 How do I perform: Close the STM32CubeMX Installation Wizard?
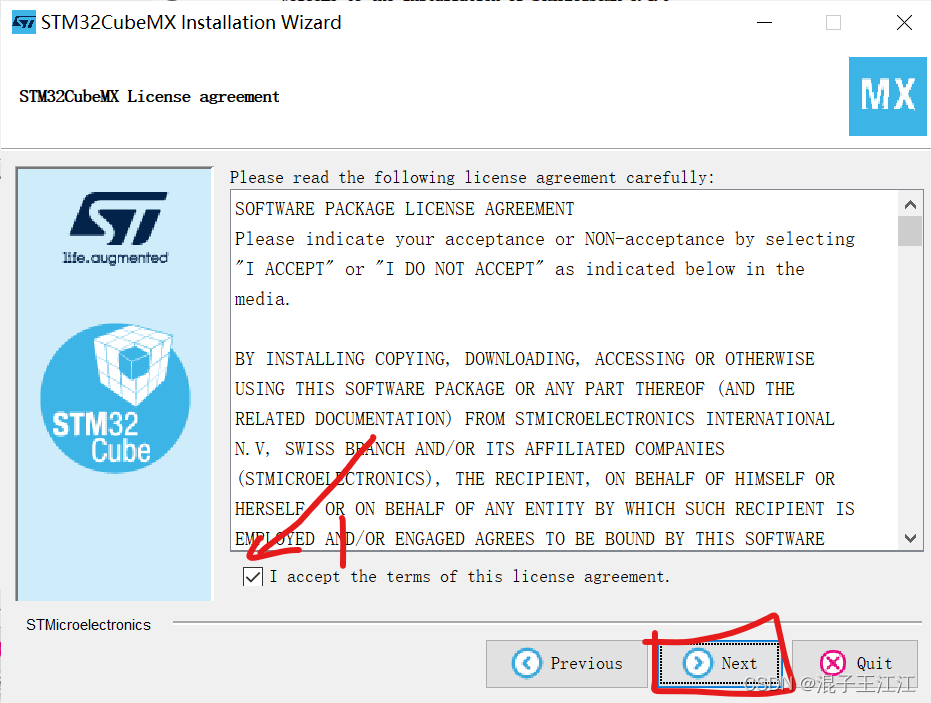[x=904, y=23]
